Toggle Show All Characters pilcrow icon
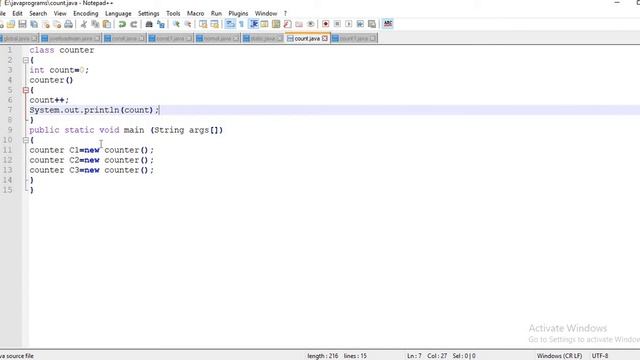640x360 pixels. 242,24
